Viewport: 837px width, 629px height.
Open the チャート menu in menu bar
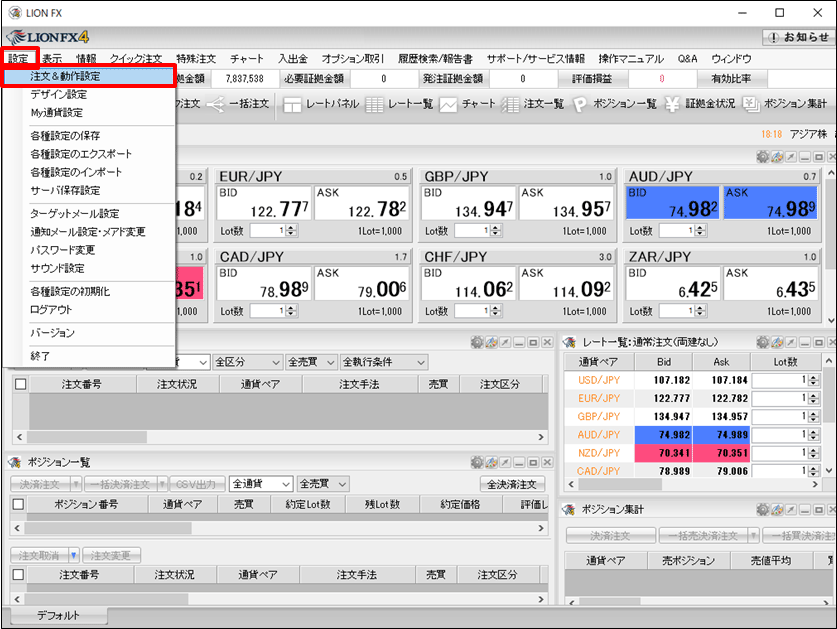coord(247,59)
